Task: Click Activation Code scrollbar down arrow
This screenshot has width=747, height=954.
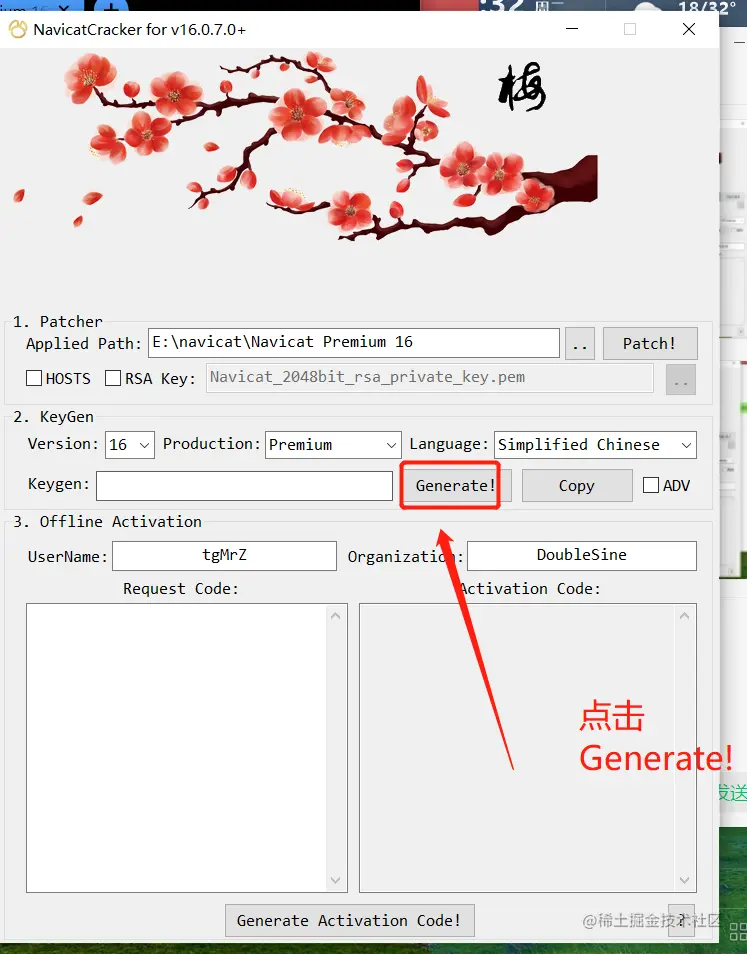Action: pyautogui.click(x=684, y=880)
